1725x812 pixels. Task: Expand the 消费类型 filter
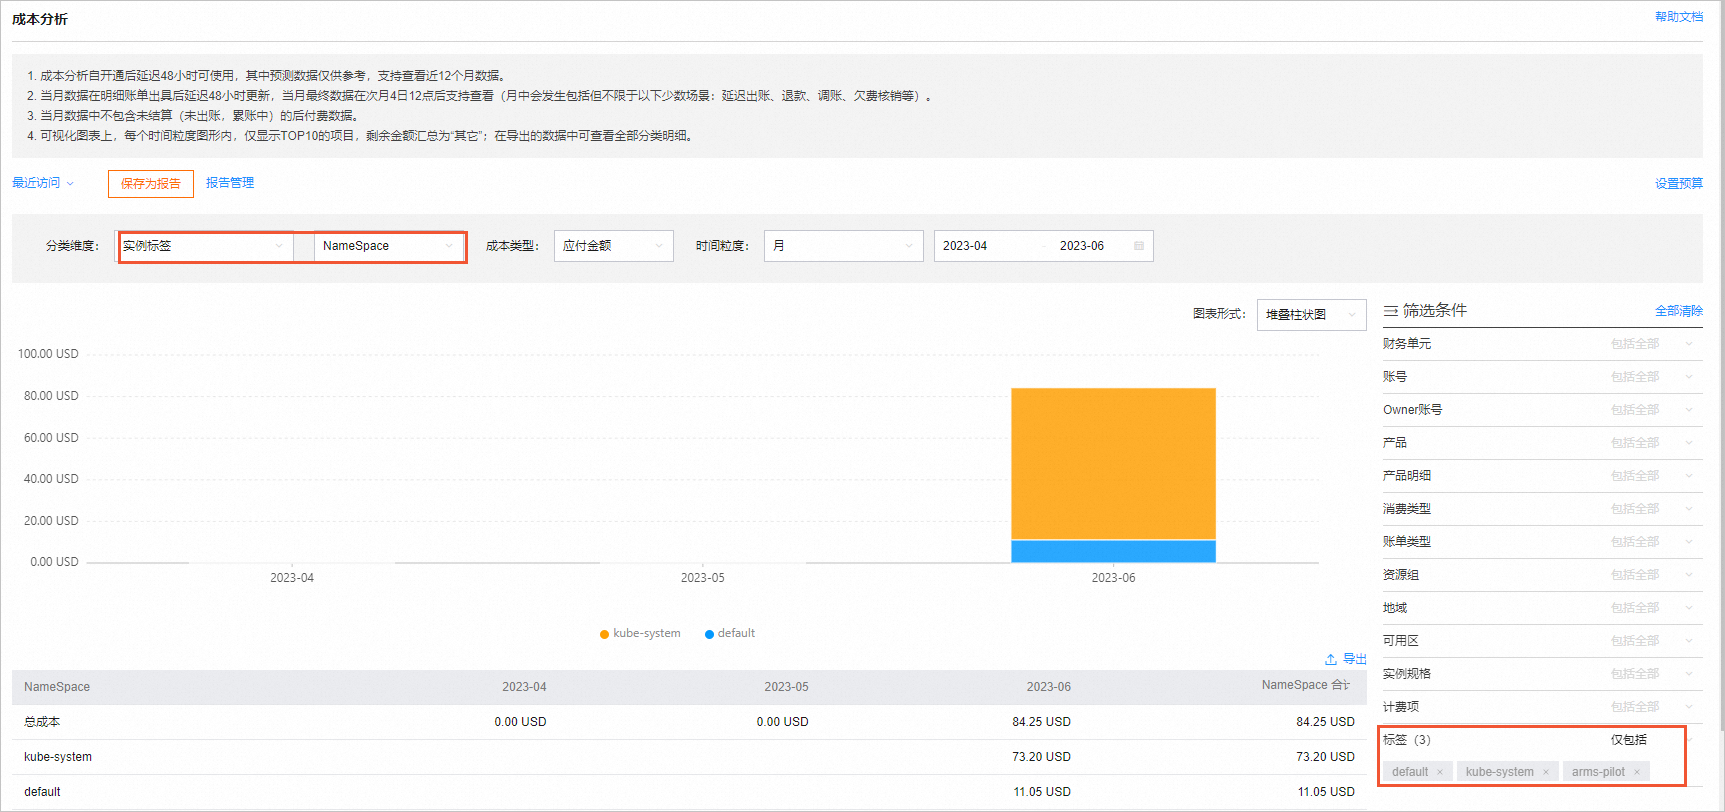(x=1542, y=509)
